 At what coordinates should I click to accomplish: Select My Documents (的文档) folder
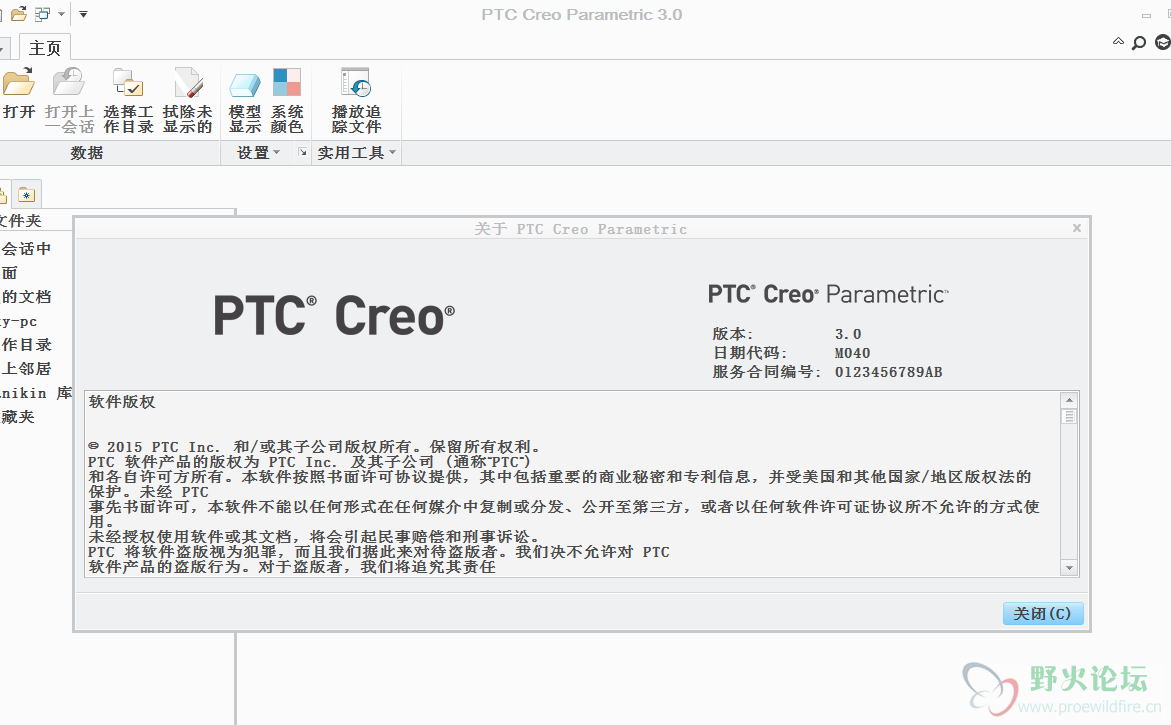(26, 296)
